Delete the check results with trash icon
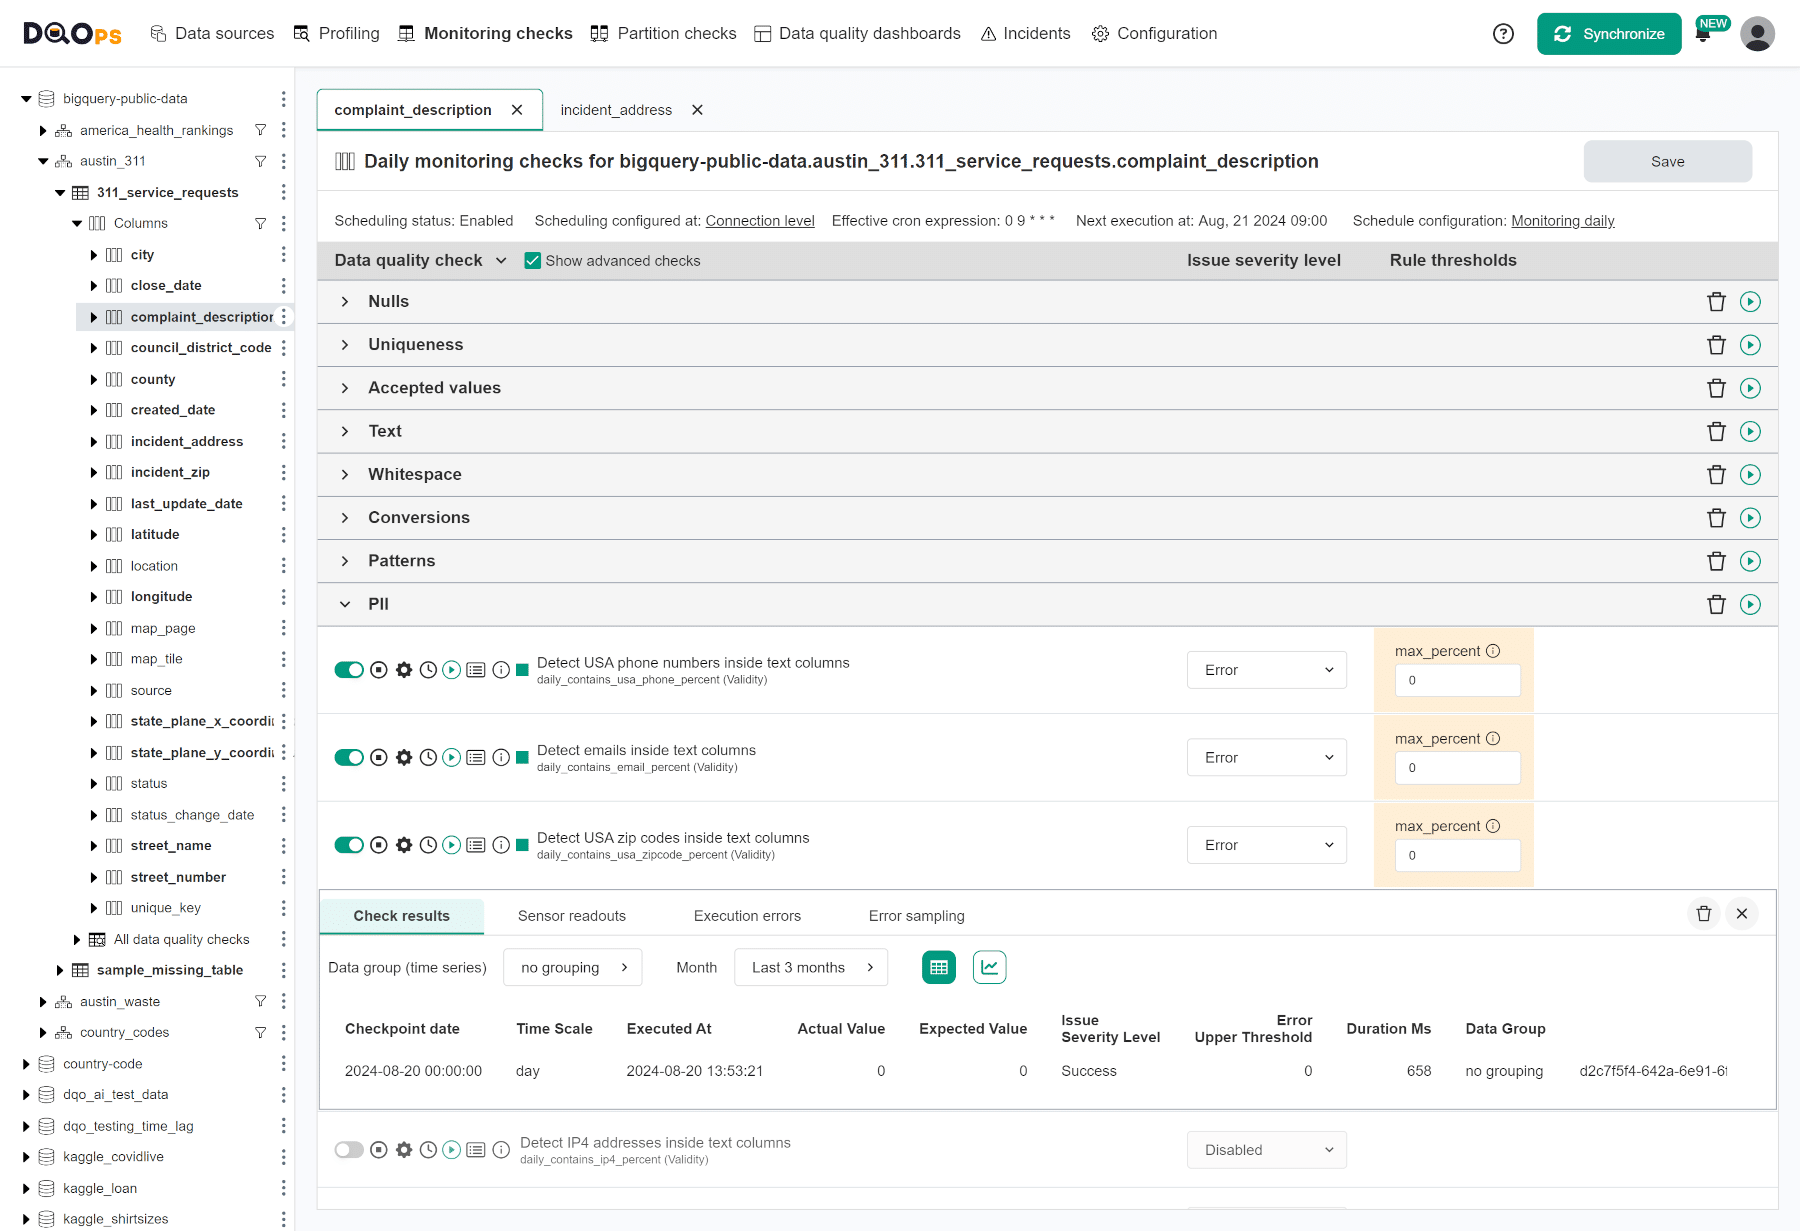Screen dimensions: 1800x1231 tap(1704, 913)
